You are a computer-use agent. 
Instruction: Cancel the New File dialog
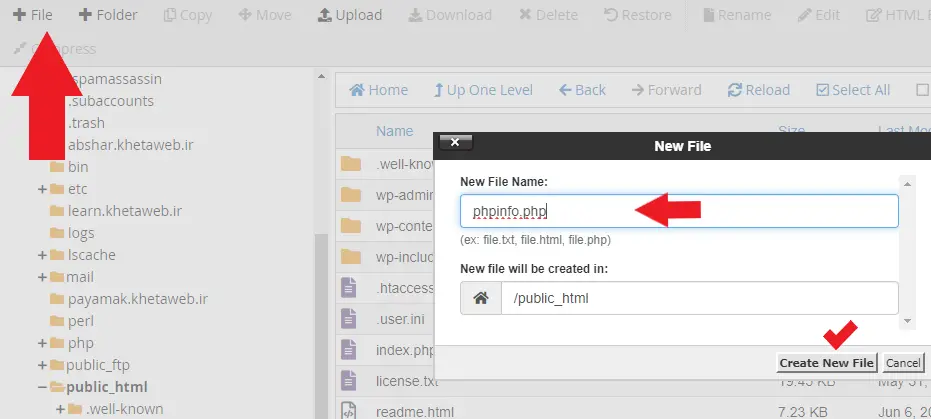[x=902, y=363]
